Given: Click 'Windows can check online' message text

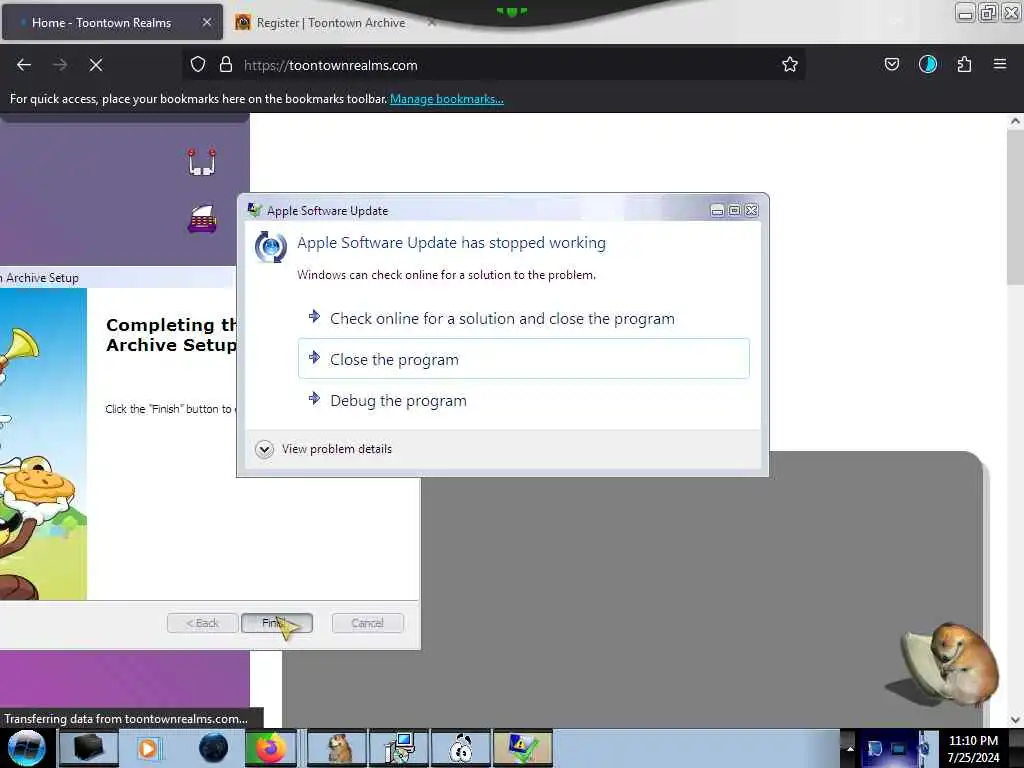Looking at the screenshot, I should click(x=446, y=275).
